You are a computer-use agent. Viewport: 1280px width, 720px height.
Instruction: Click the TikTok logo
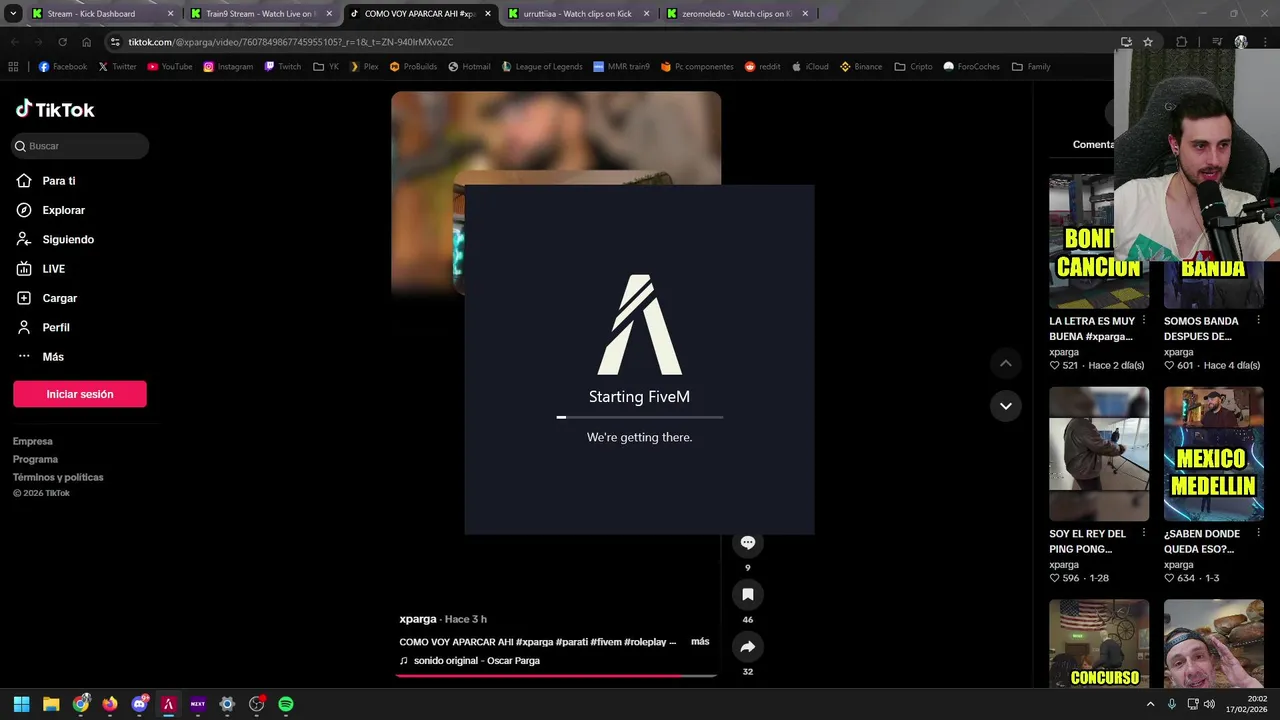(55, 109)
